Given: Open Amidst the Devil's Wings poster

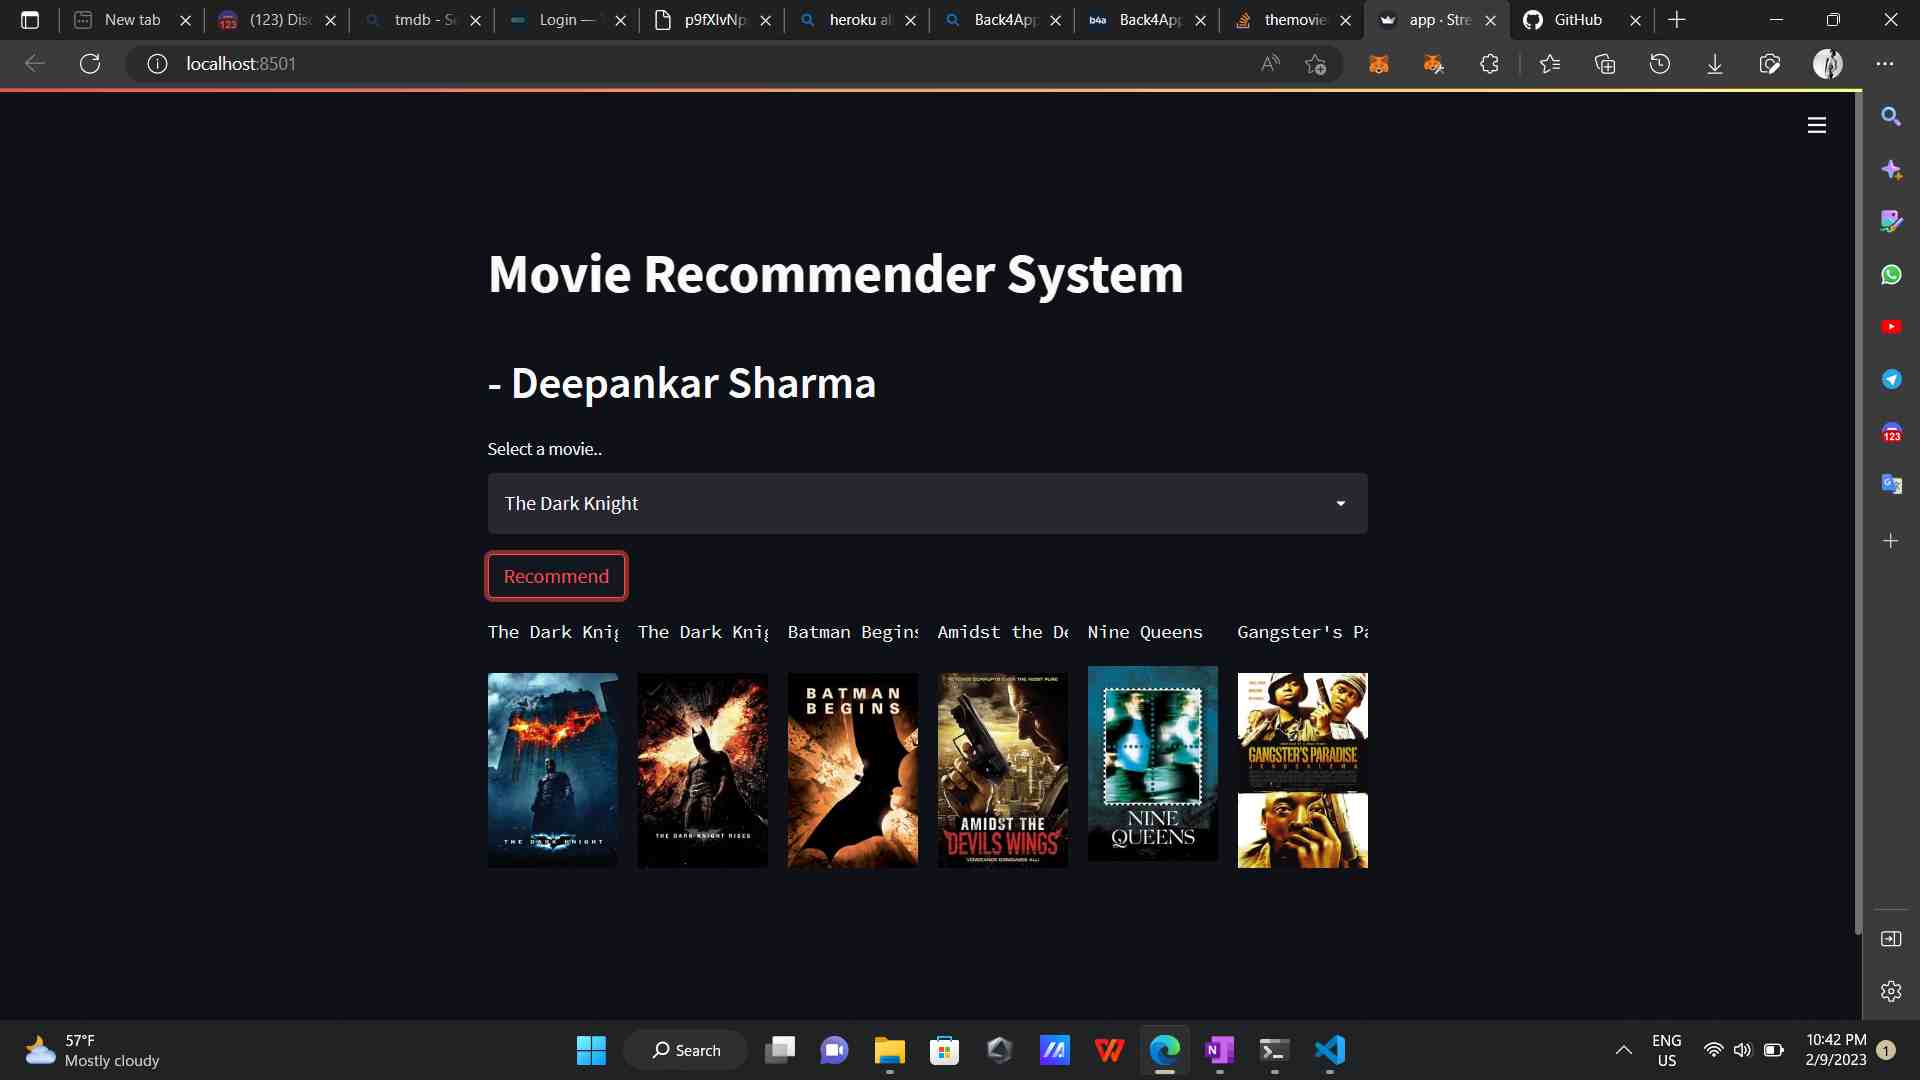Looking at the screenshot, I should 1002,770.
